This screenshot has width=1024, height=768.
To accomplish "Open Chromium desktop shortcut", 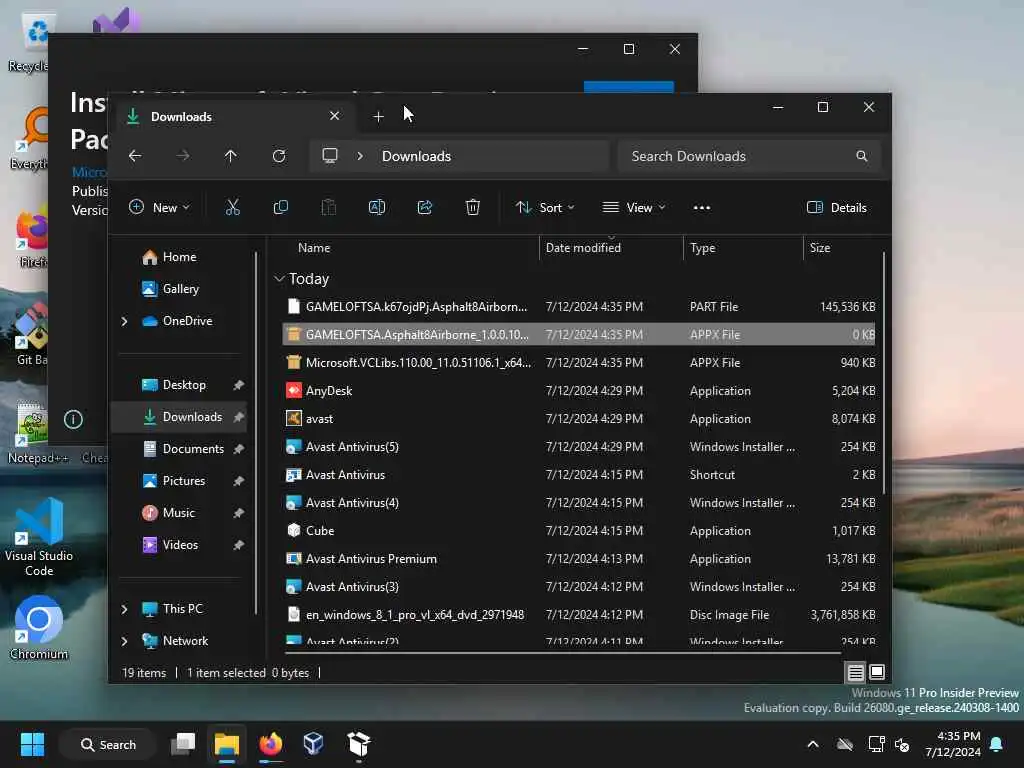I will 39,628.
